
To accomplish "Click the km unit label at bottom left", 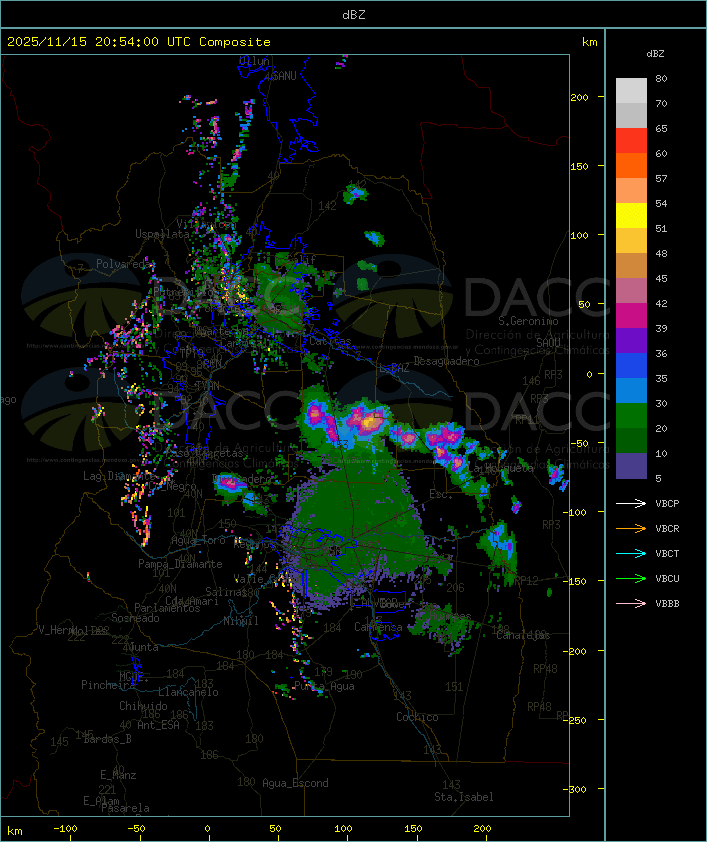I will pos(15,831).
